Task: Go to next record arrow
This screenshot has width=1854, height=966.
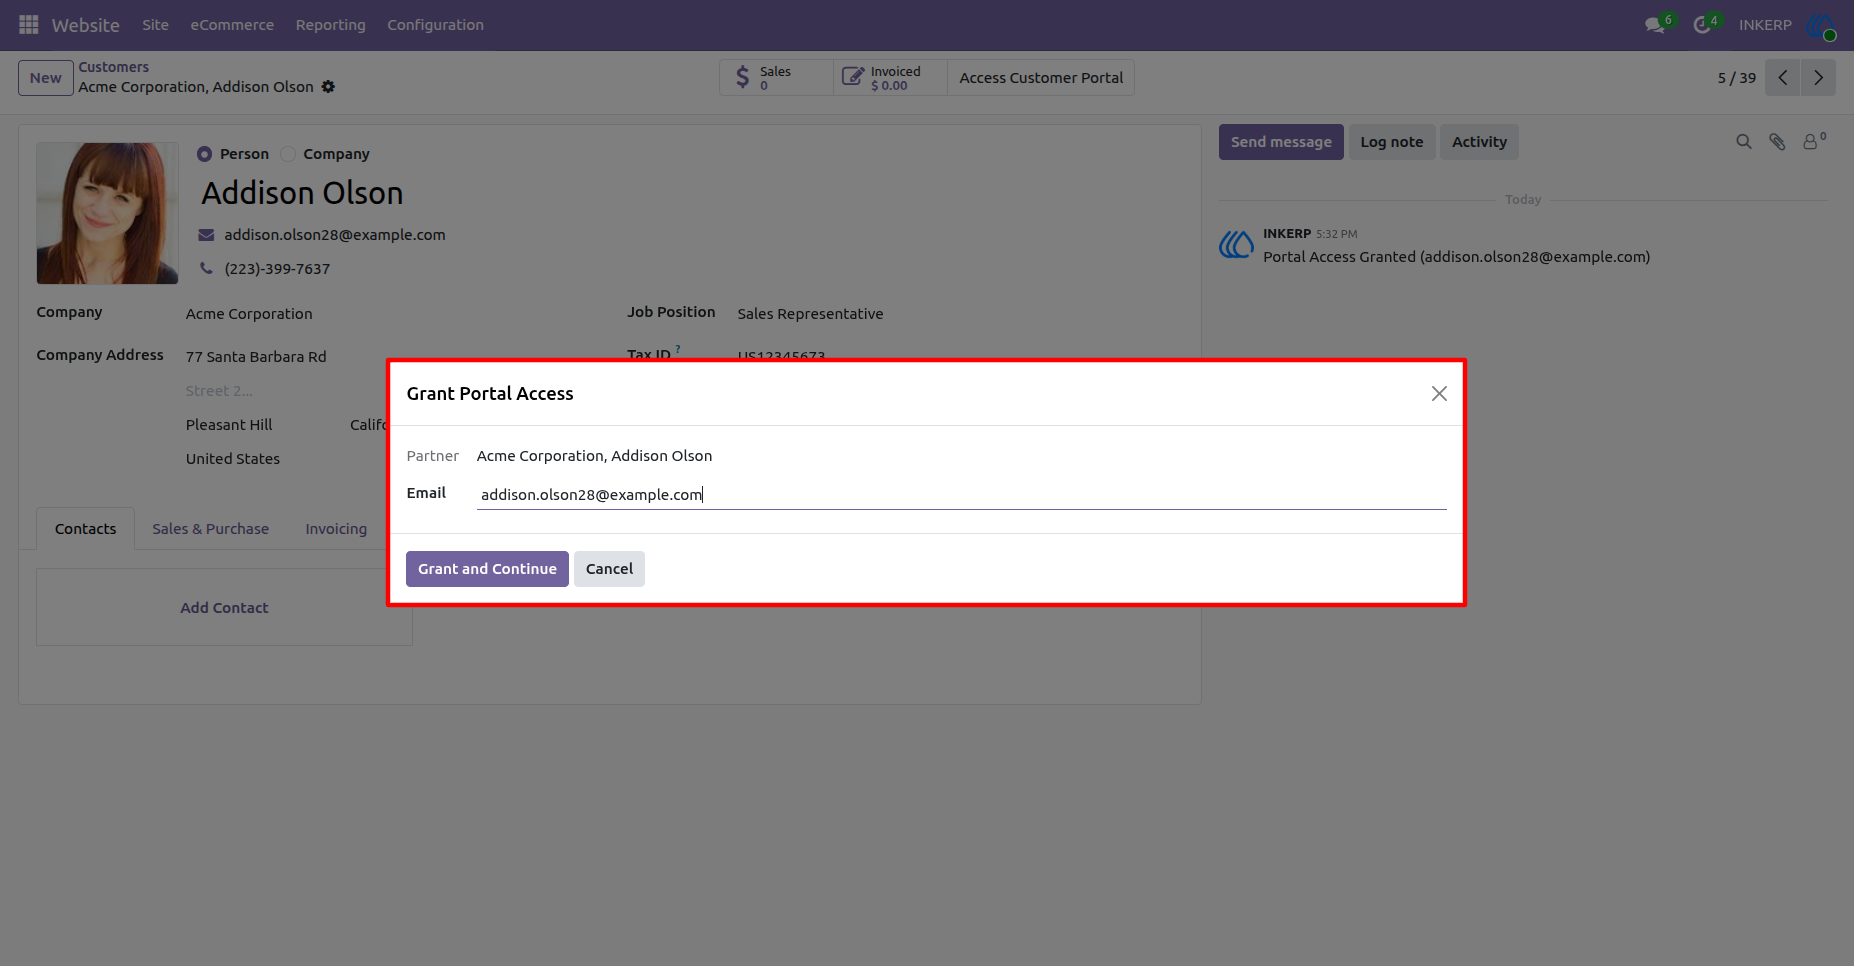Action: coord(1818,78)
